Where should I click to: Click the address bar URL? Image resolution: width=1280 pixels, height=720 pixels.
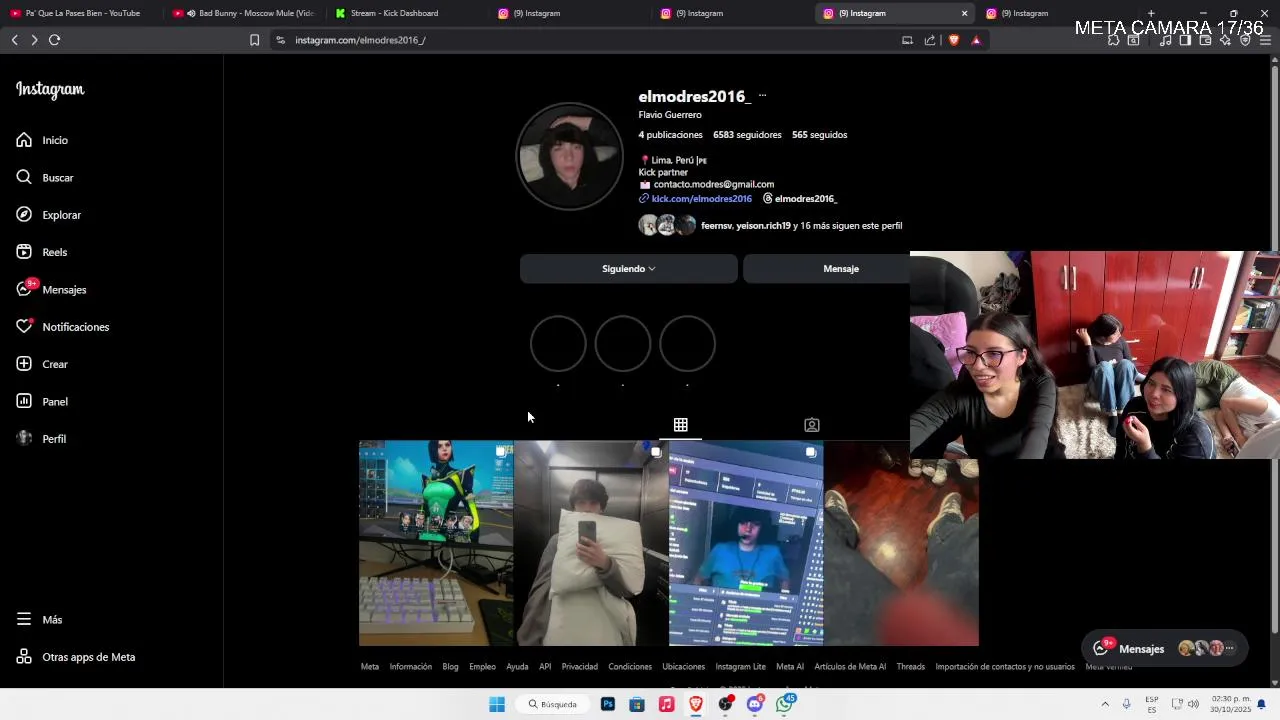click(360, 40)
